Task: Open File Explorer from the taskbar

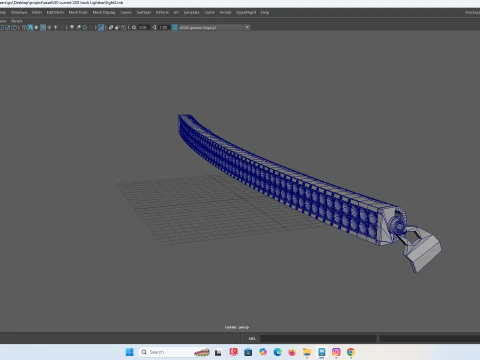Action: point(307,352)
